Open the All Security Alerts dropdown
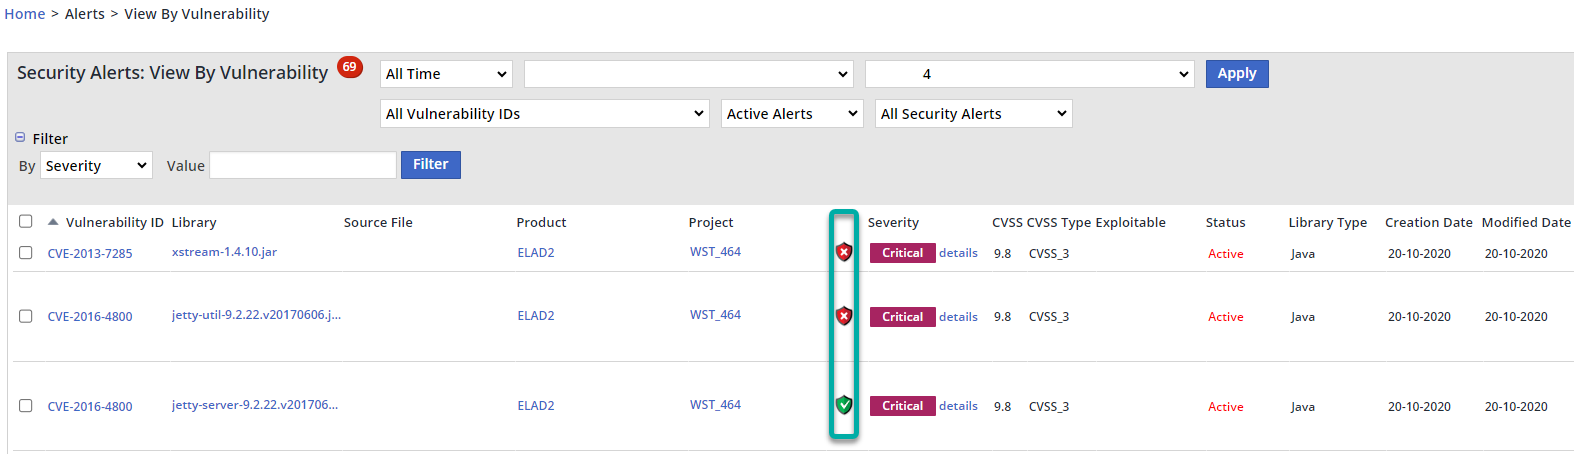Image resolution: width=1574 pixels, height=454 pixels. pyautogui.click(x=974, y=114)
